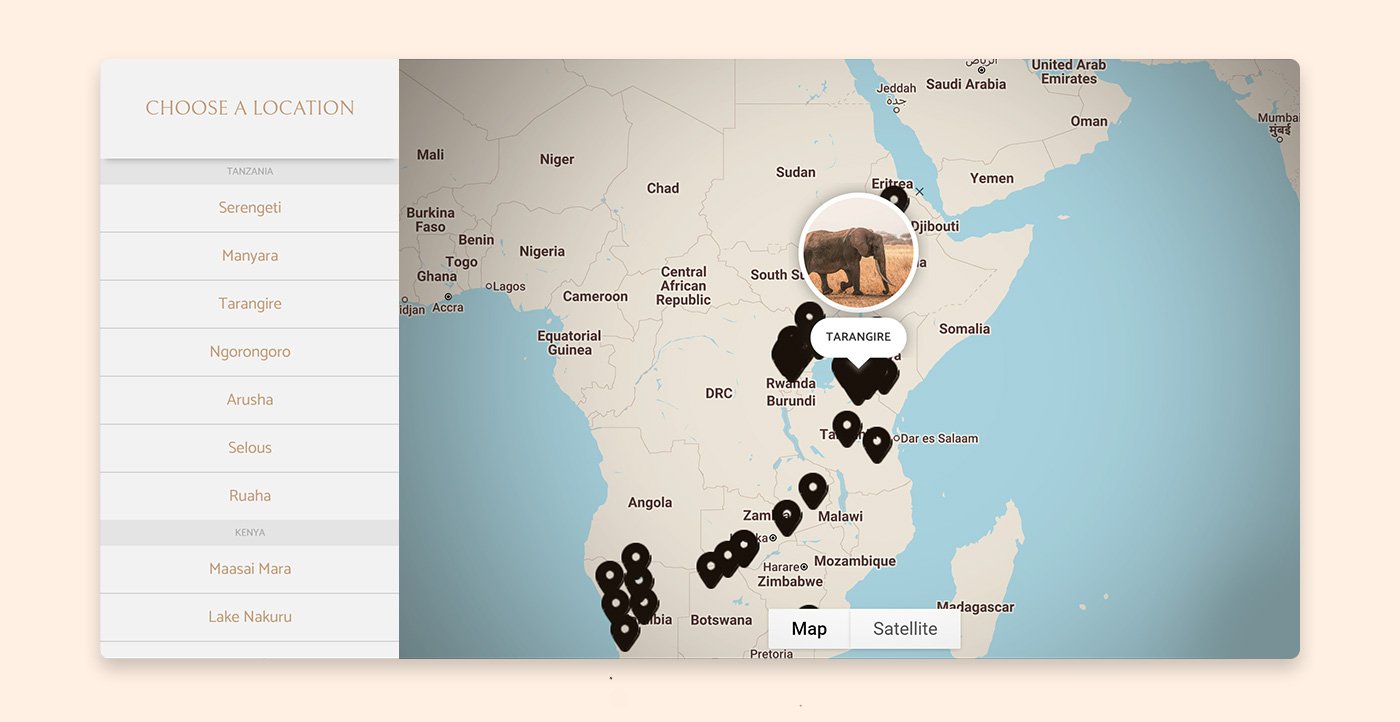Click the TANZANIA section header
The height and width of the screenshot is (722, 1400).
[x=249, y=171]
